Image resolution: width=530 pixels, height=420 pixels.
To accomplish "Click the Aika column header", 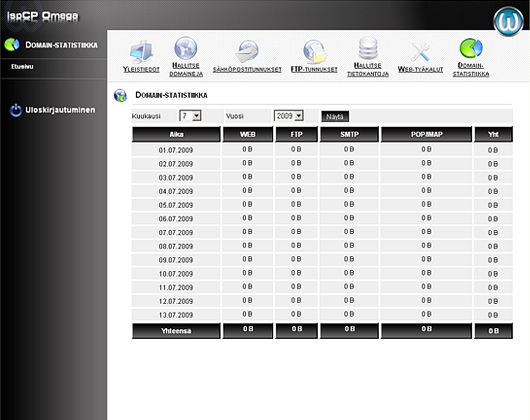I will (176, 134).
